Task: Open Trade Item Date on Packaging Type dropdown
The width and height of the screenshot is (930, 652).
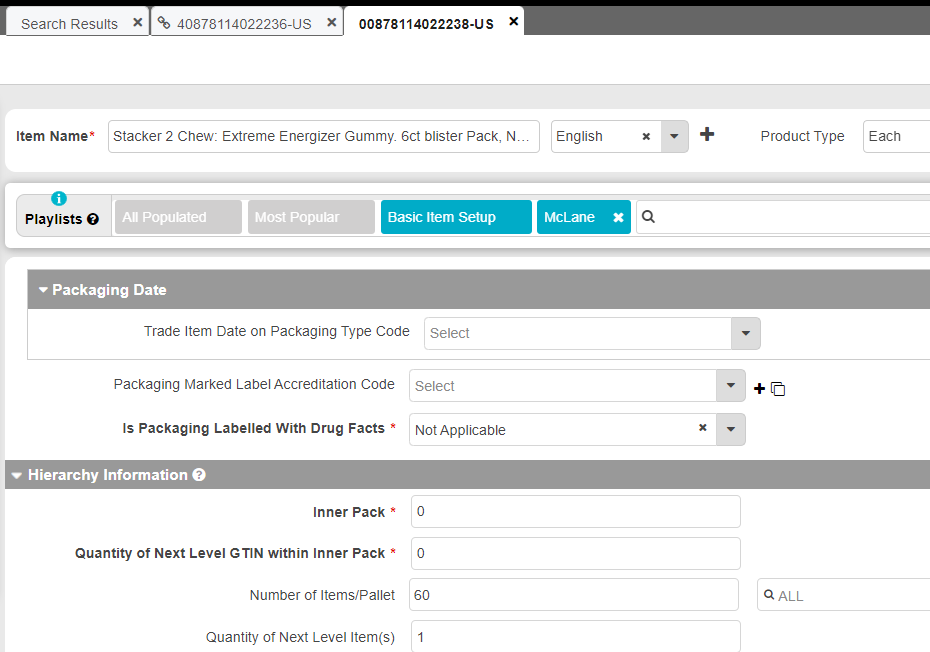Action: pyautogui.click(x=746, y=333)
